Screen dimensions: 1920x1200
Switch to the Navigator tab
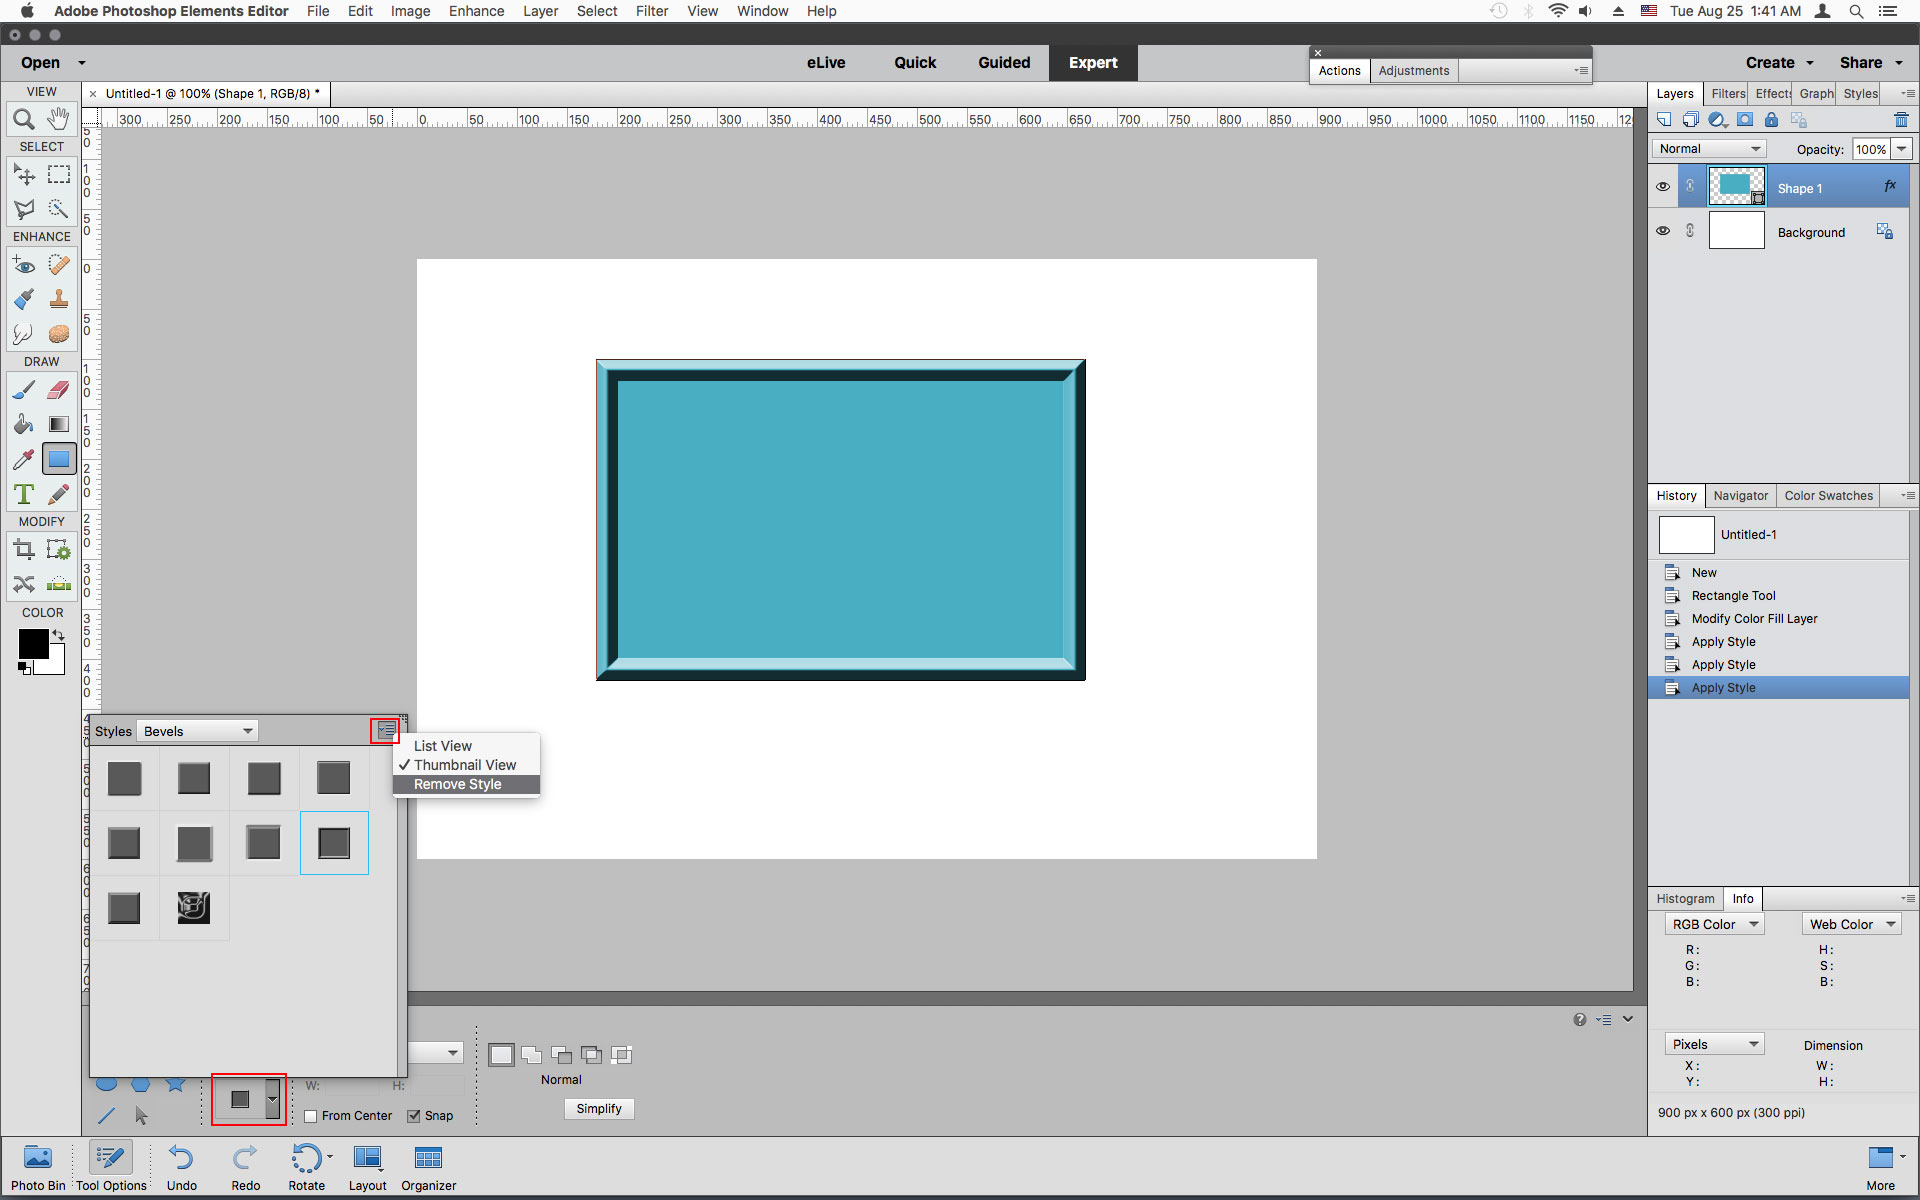point(1740,496)
